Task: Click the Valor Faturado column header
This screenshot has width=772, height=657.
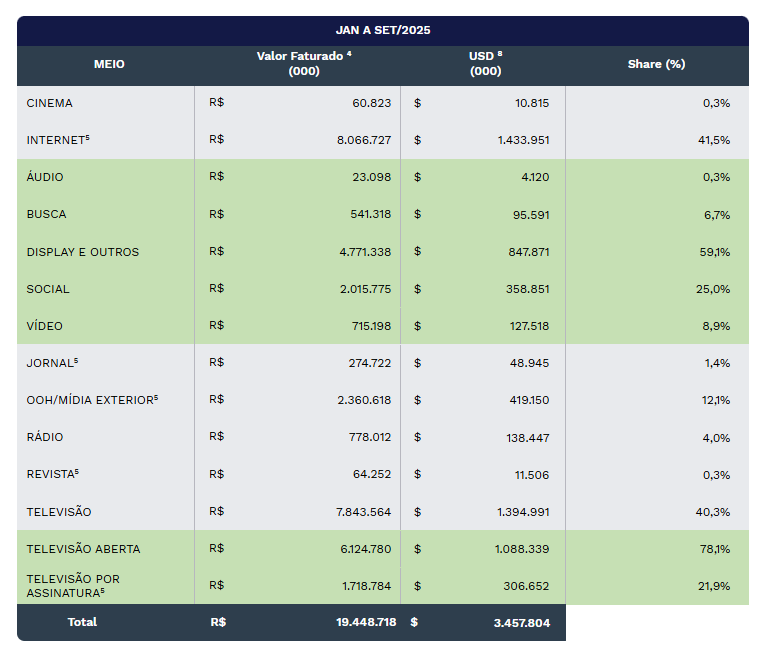Action: point(303,64)
